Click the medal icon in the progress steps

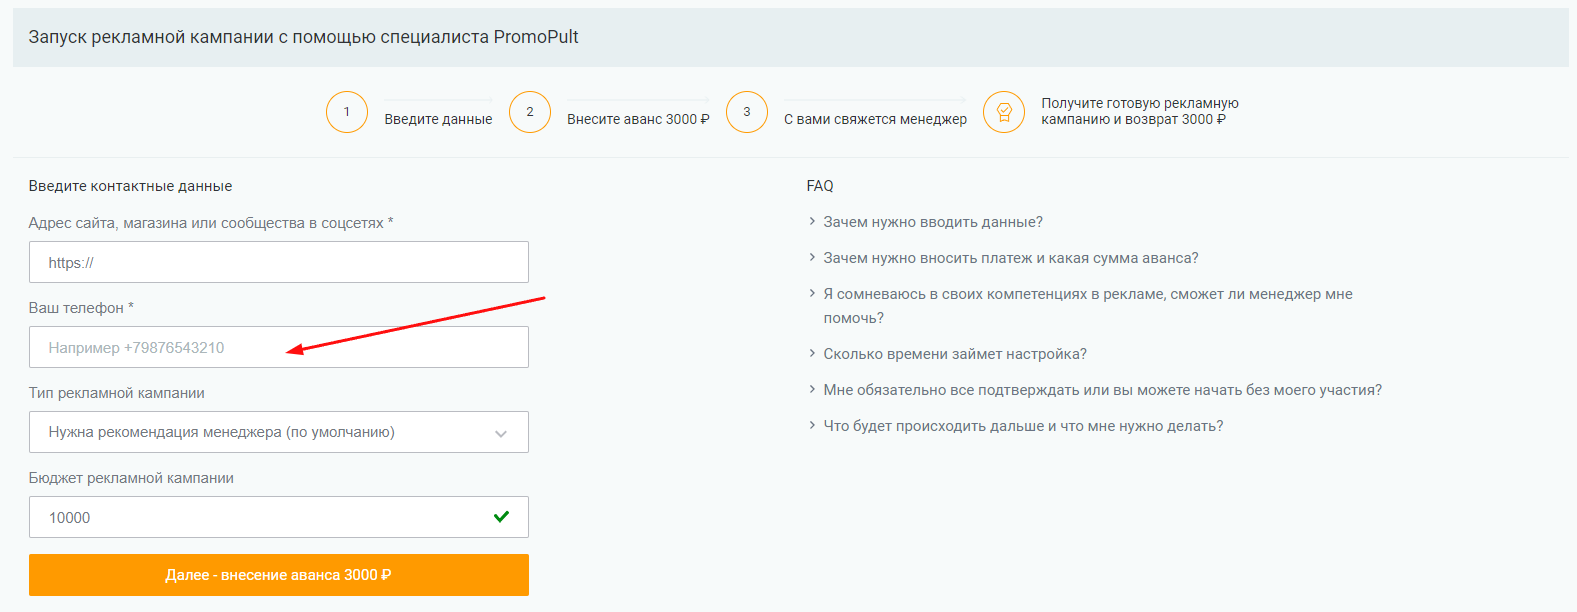tap(1004, 112)
